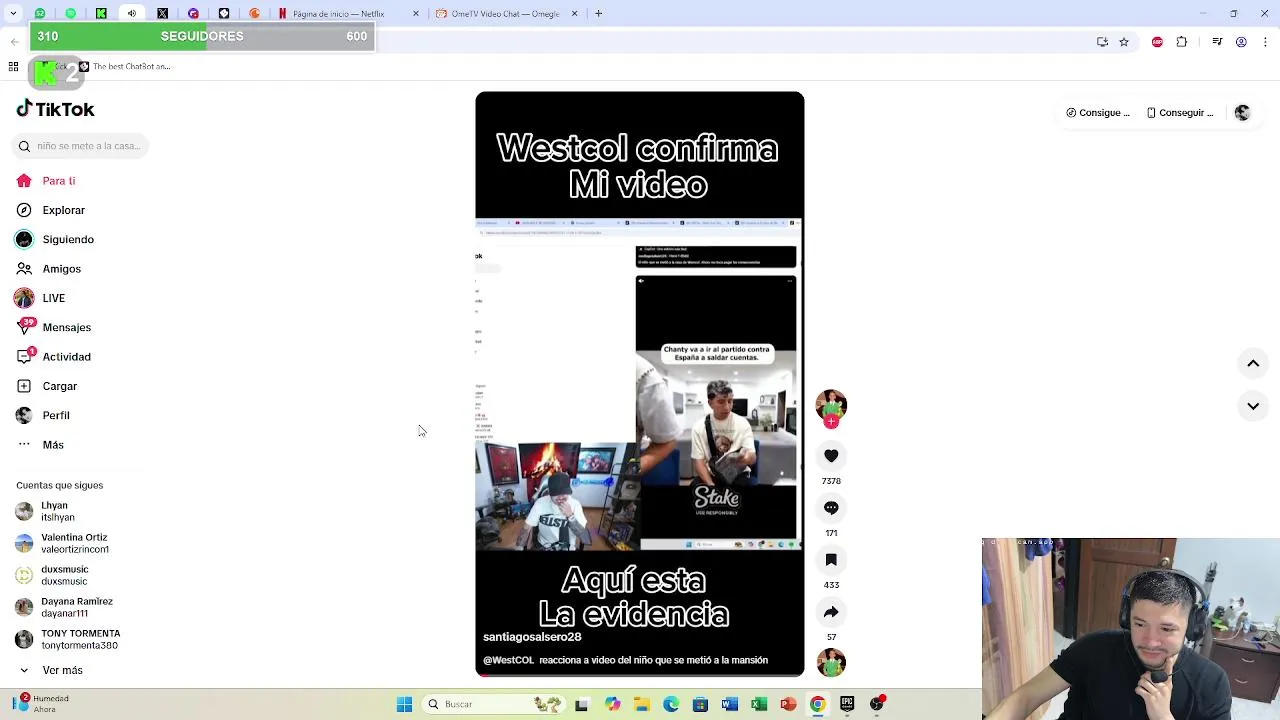Viewport: 1280px width, 720px height.
Task: Go to the previous video with the up chevron
Action: (x=1253, y=364)
